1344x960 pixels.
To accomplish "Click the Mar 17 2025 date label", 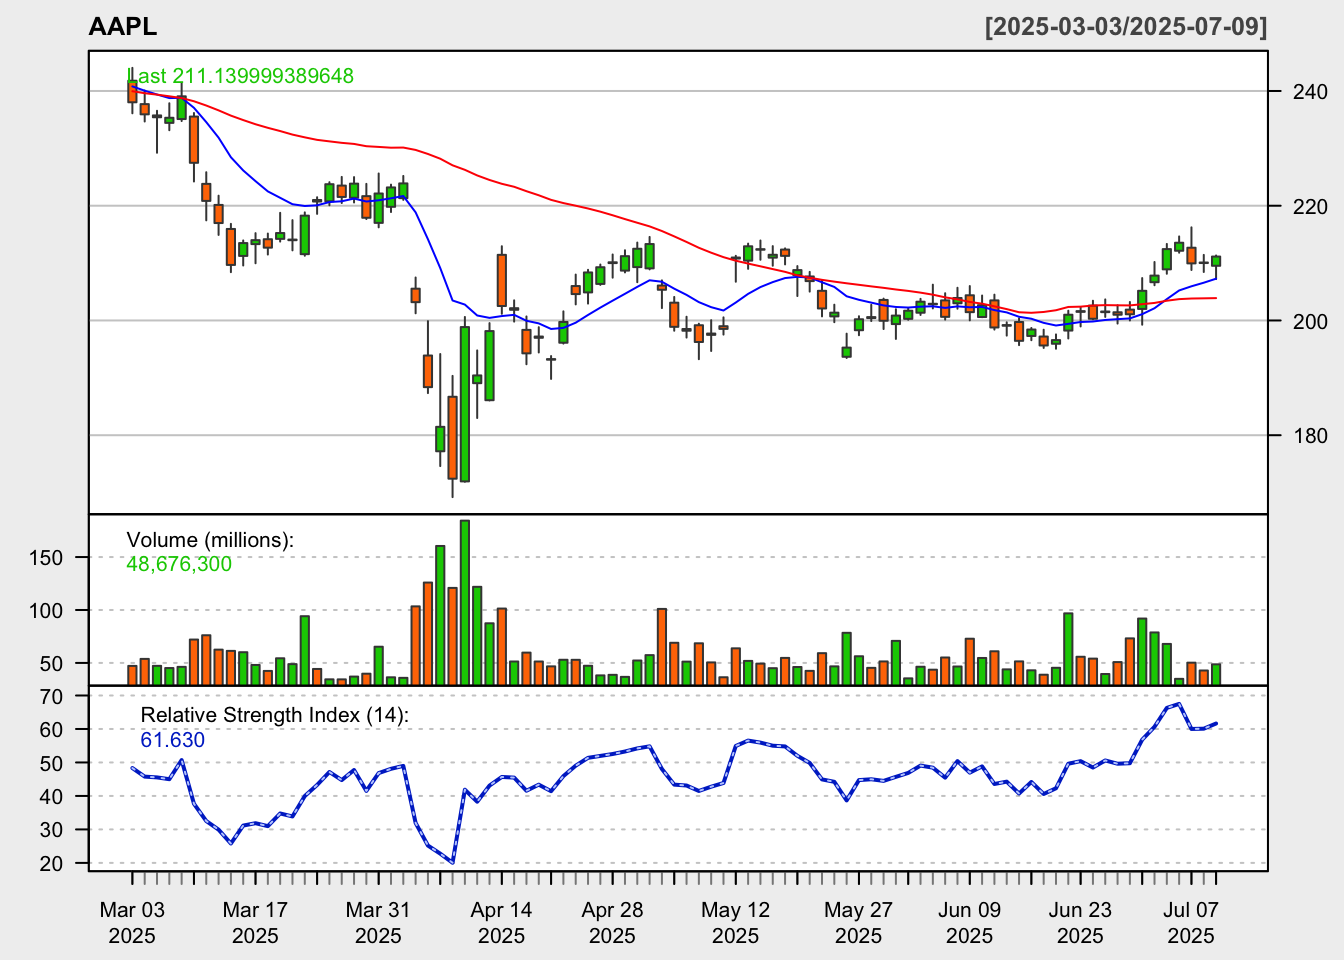I will click(x=255, y=923).
